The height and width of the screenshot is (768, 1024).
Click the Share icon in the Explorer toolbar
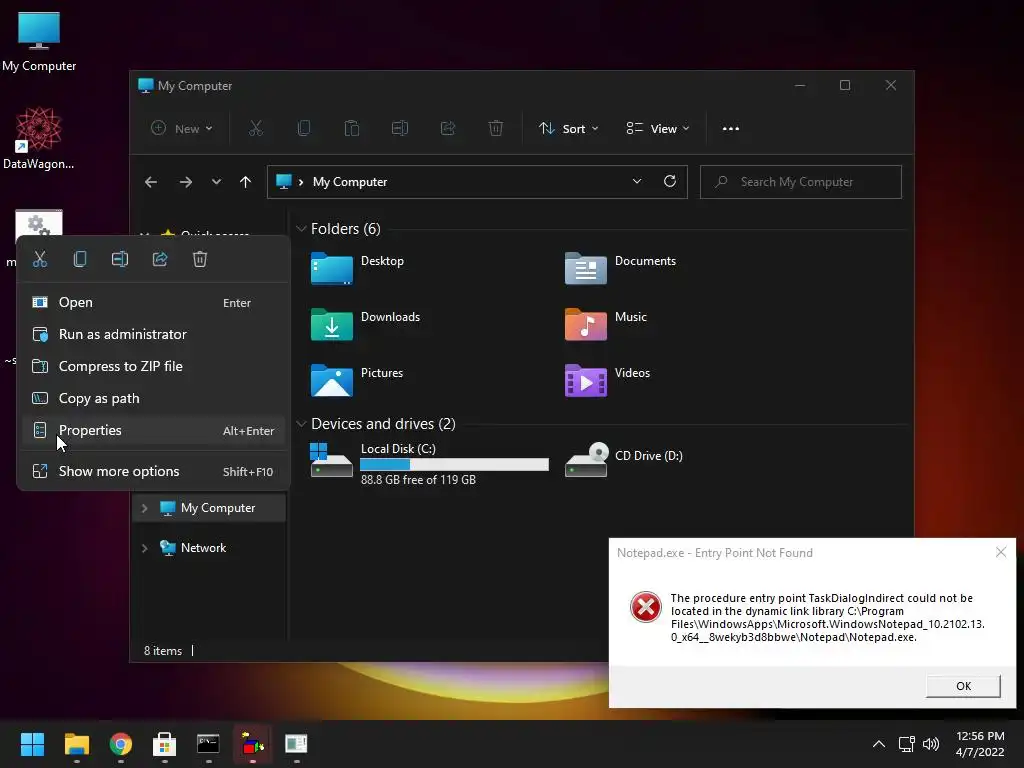[x=448, y=129]
